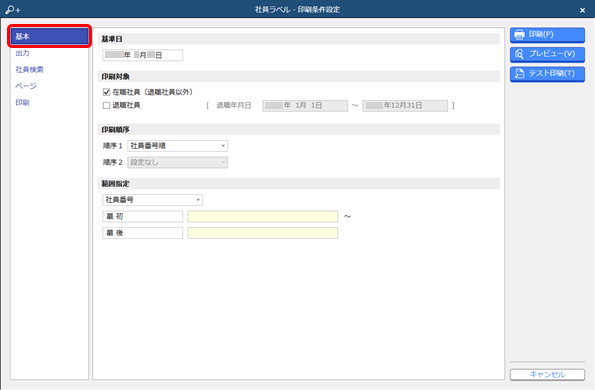This screenshot has width=595, height=390.
Task: Click the 最初 range box
Action: pyautogui.click(x=142, y=216)
